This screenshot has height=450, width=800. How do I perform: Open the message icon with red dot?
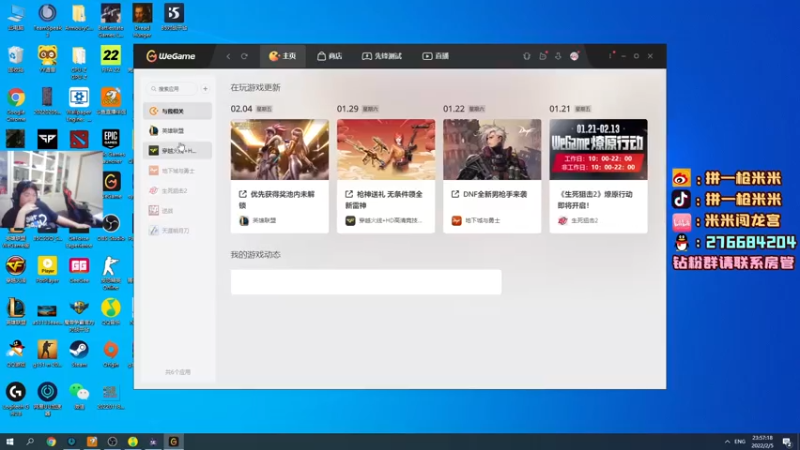543,56
